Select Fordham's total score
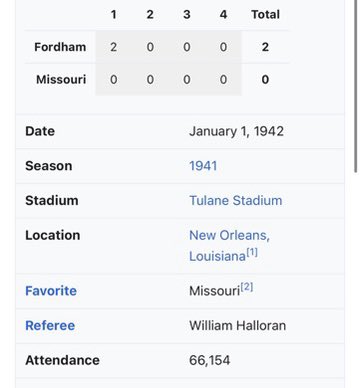Image resolution: width=360 pixels, height=388 pixels. point(265,47)
